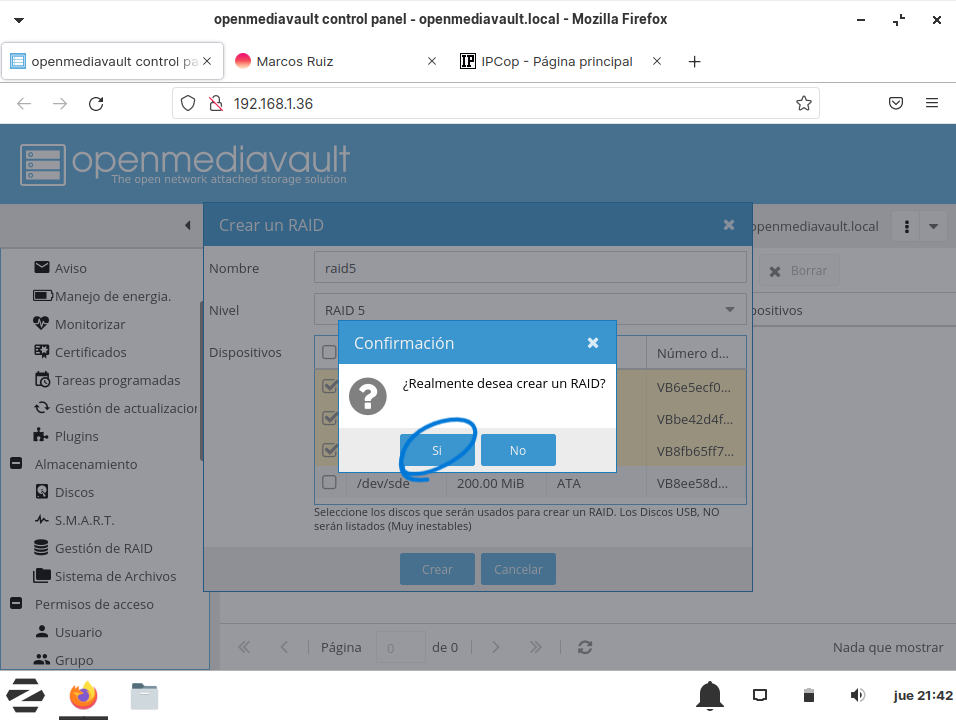Toggle the select-all devices header checkbox
The image size is (956, 720).
[x=329, y=352]
